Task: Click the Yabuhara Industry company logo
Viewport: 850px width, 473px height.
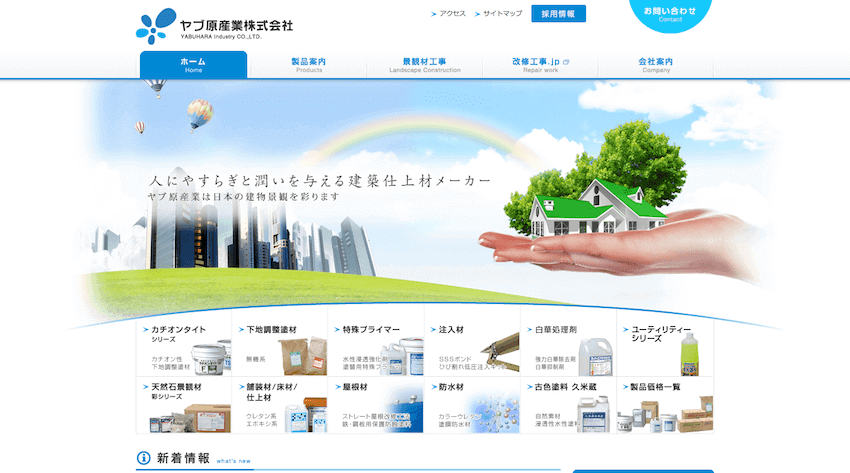Action: pos(214,26)
